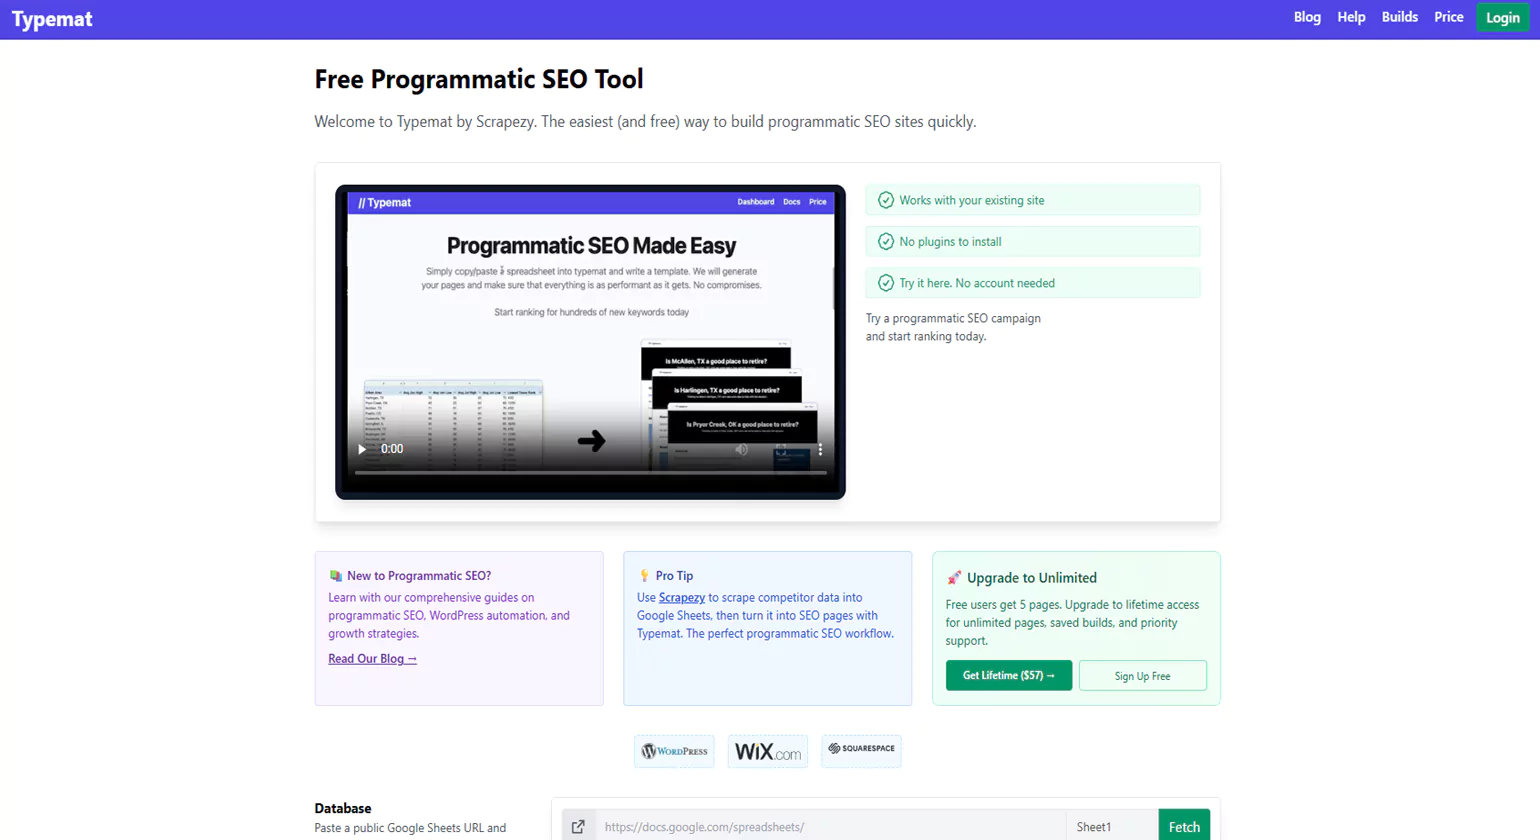Mute the demo video volume

click(x=741, y=449)
